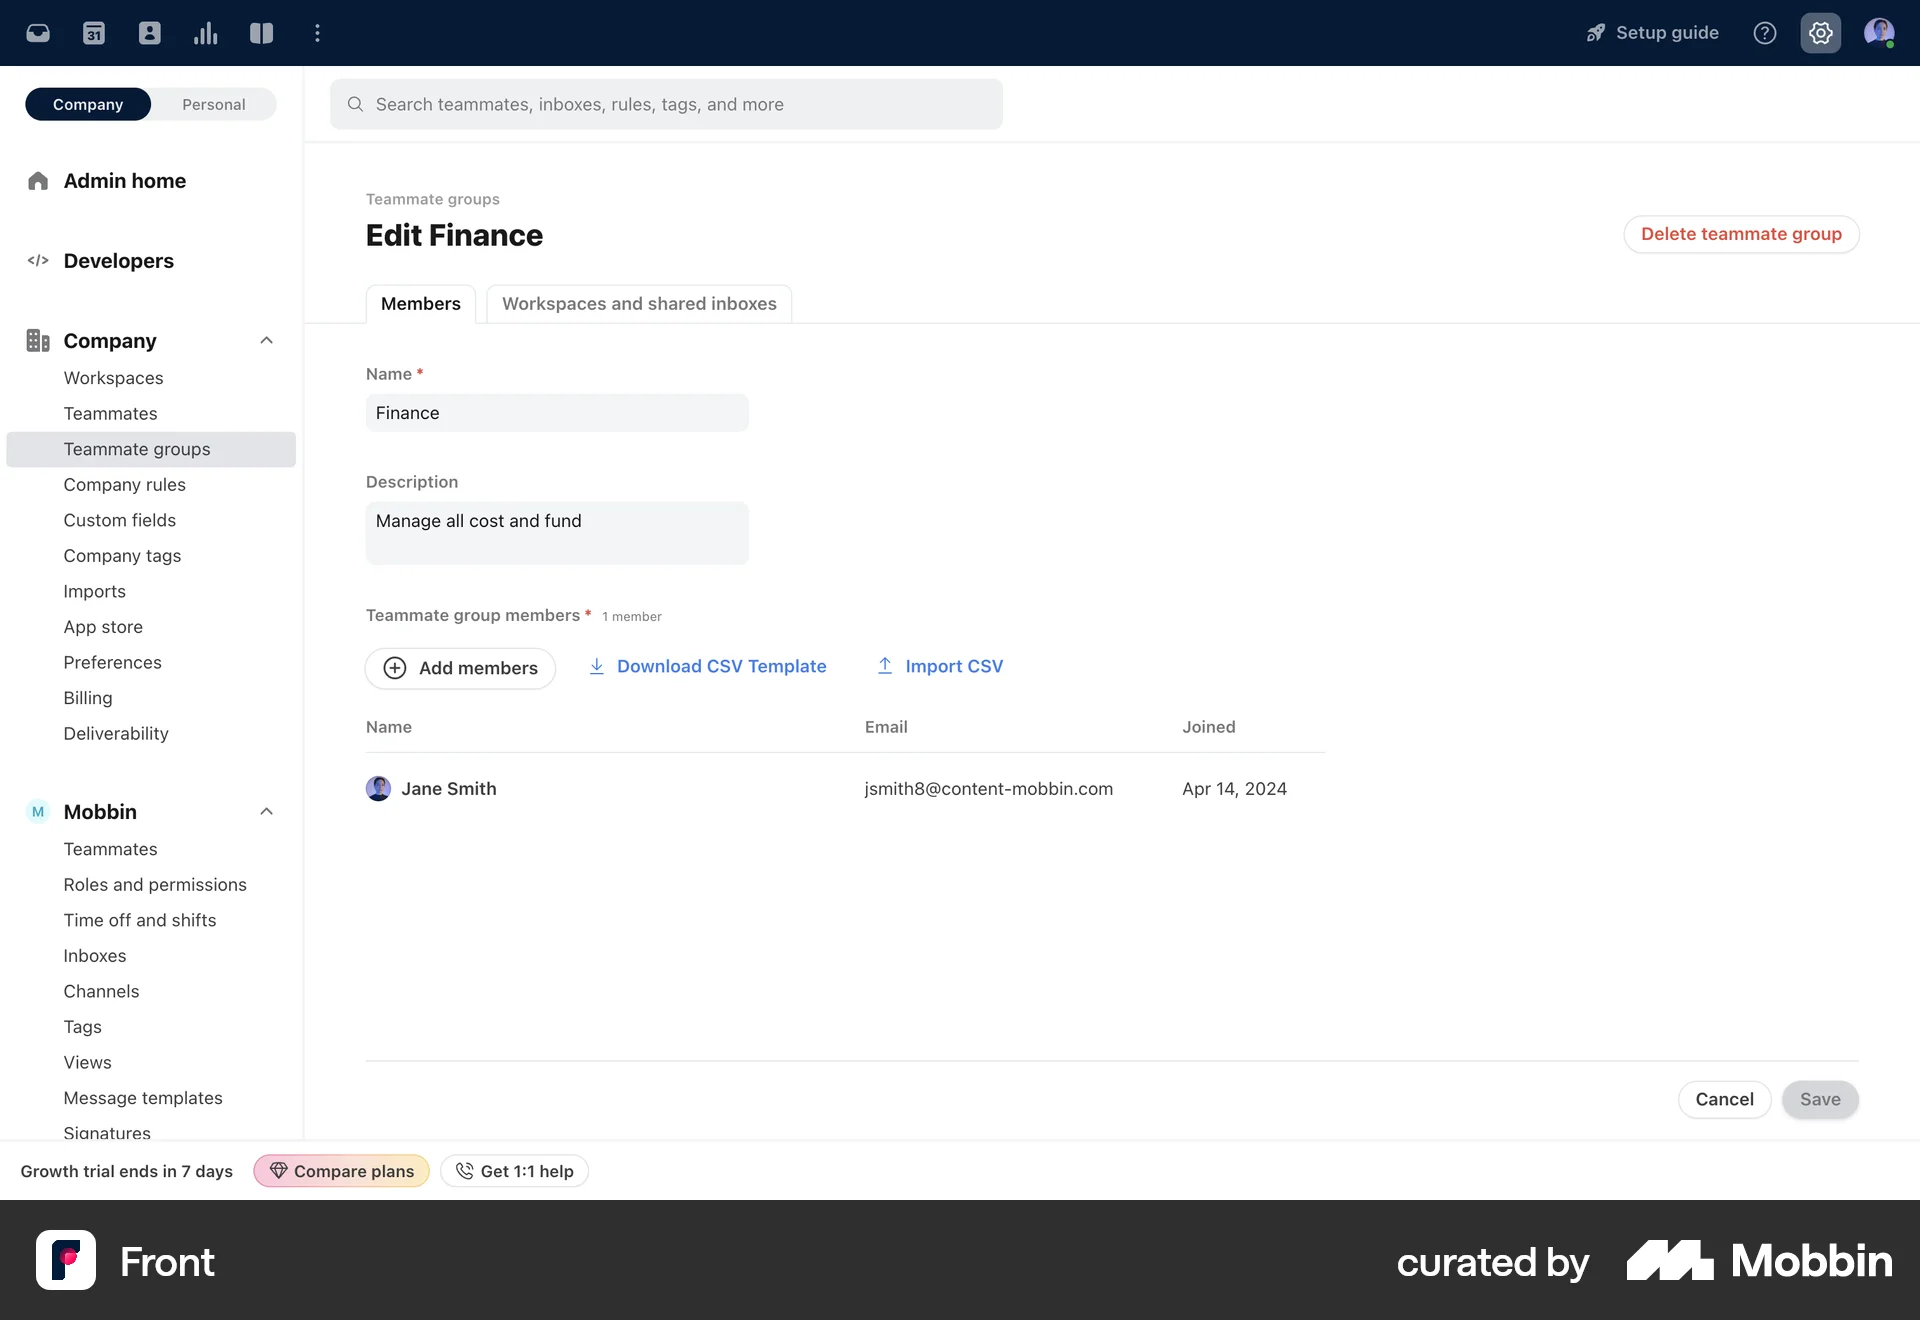Click the teammate search input field
Image resolution: width=1920 pixels, height=1320 pixels.
point(666,103)
